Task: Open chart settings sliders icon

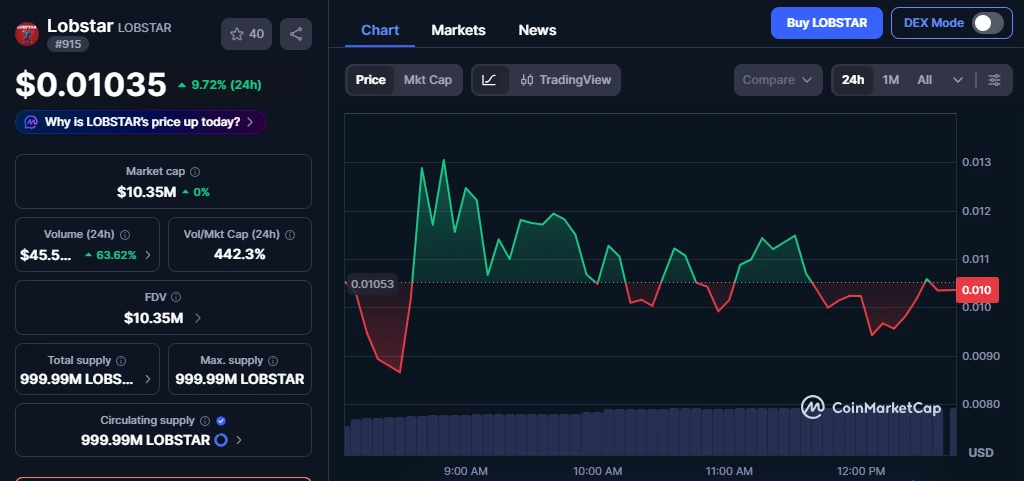Action: click(994, 80)
